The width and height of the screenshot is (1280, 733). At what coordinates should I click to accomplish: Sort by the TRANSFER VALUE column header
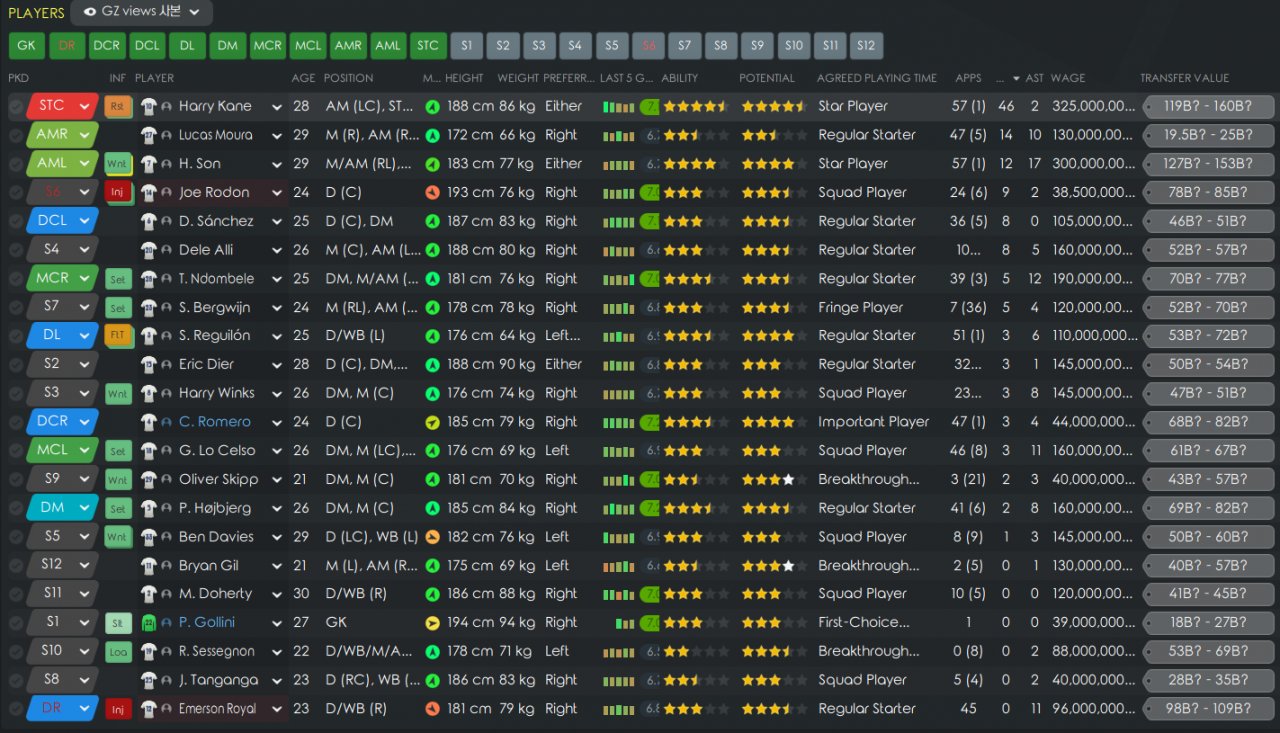coord(1185,78)
